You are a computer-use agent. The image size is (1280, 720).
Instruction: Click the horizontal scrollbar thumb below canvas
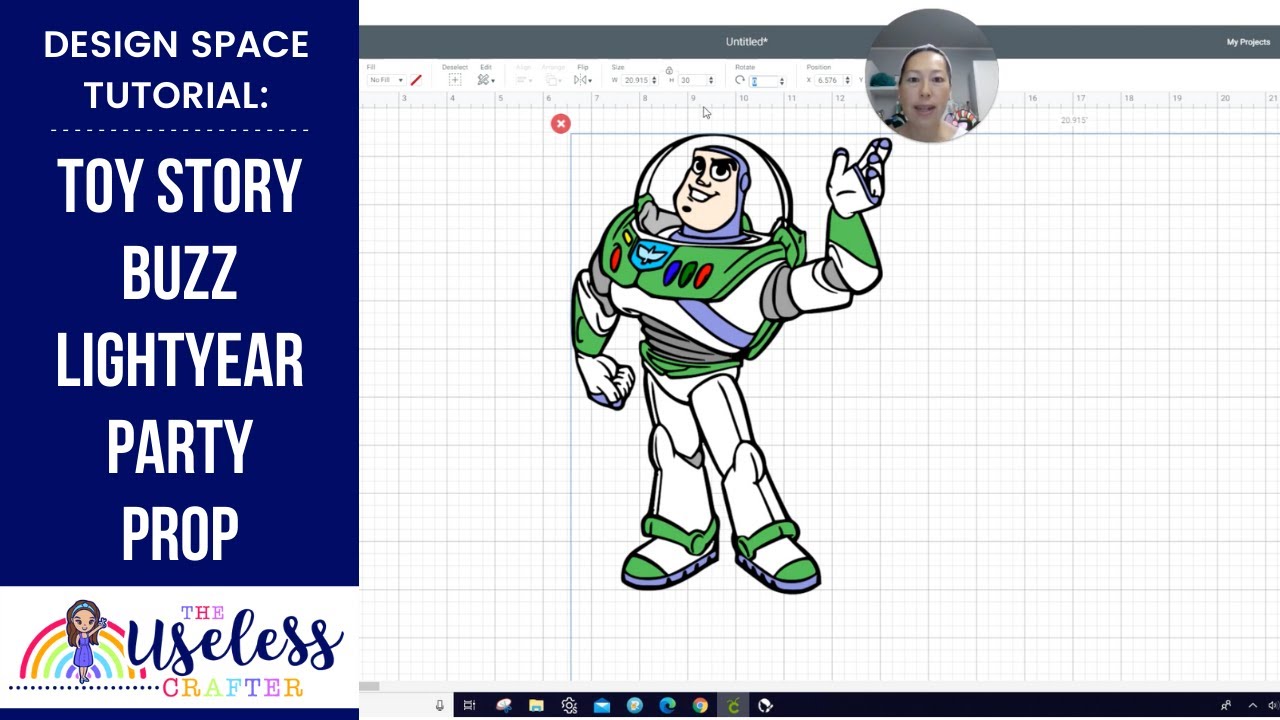[369, 686]
